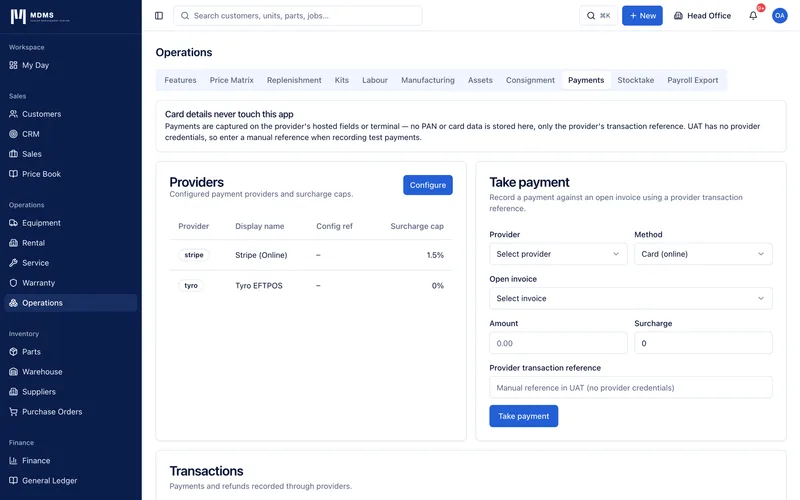Focus the global search field

(x=297, y=16)
